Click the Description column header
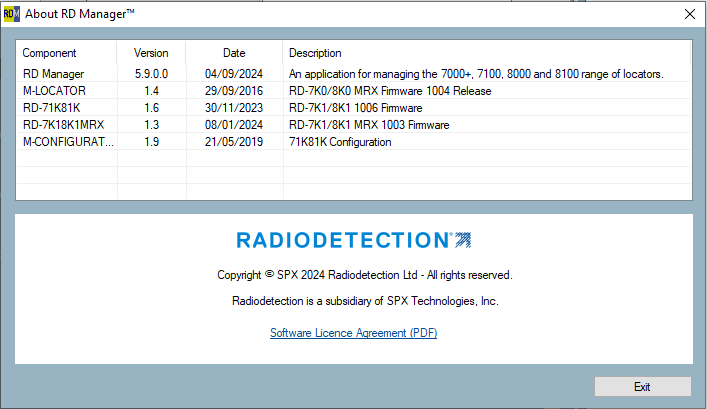 [487, 53]
